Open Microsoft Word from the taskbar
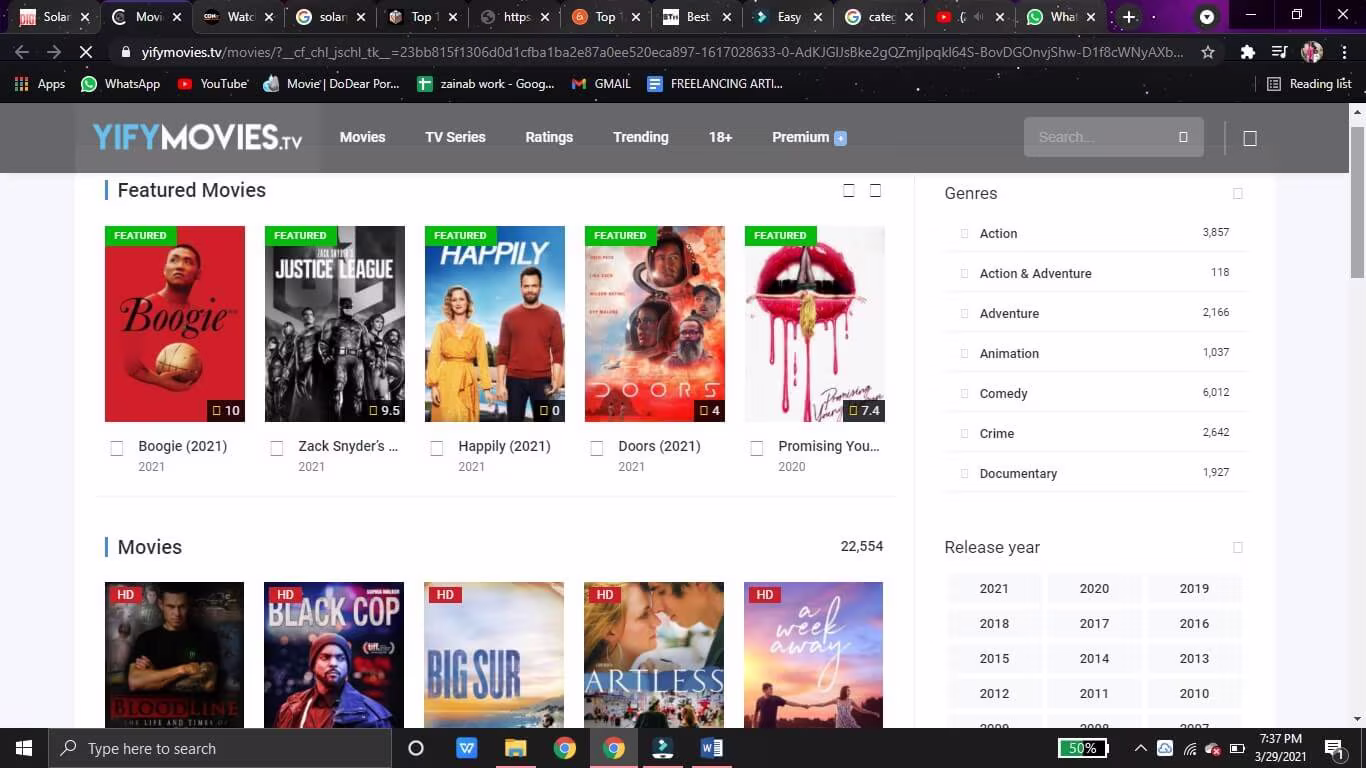 pos(712,748)
